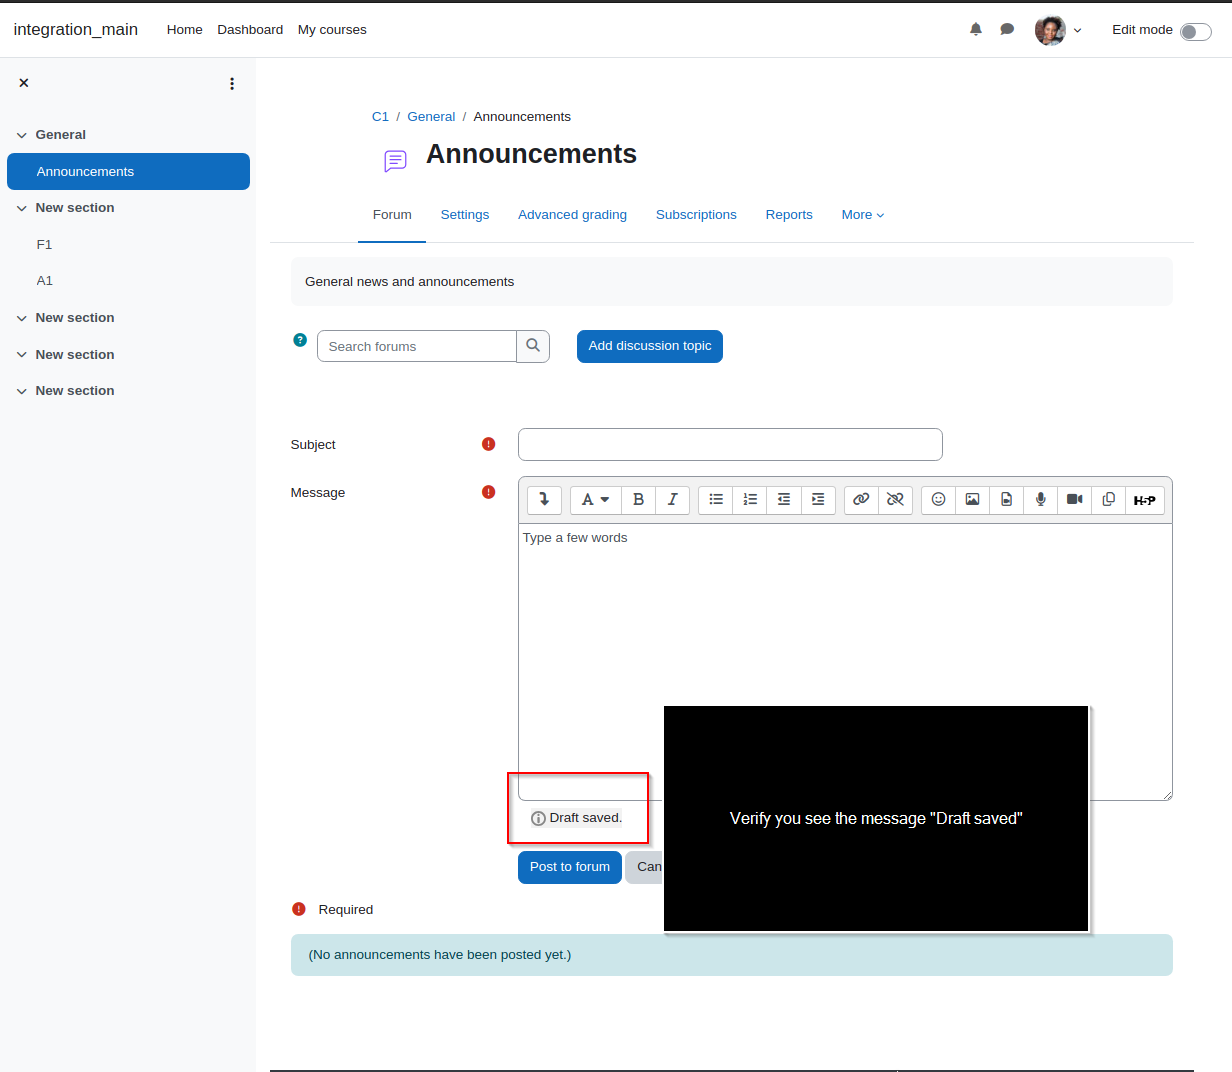1232x1072 pixels.
Task: Open the Subscriptions tab
Action: (x=696, y=215)
